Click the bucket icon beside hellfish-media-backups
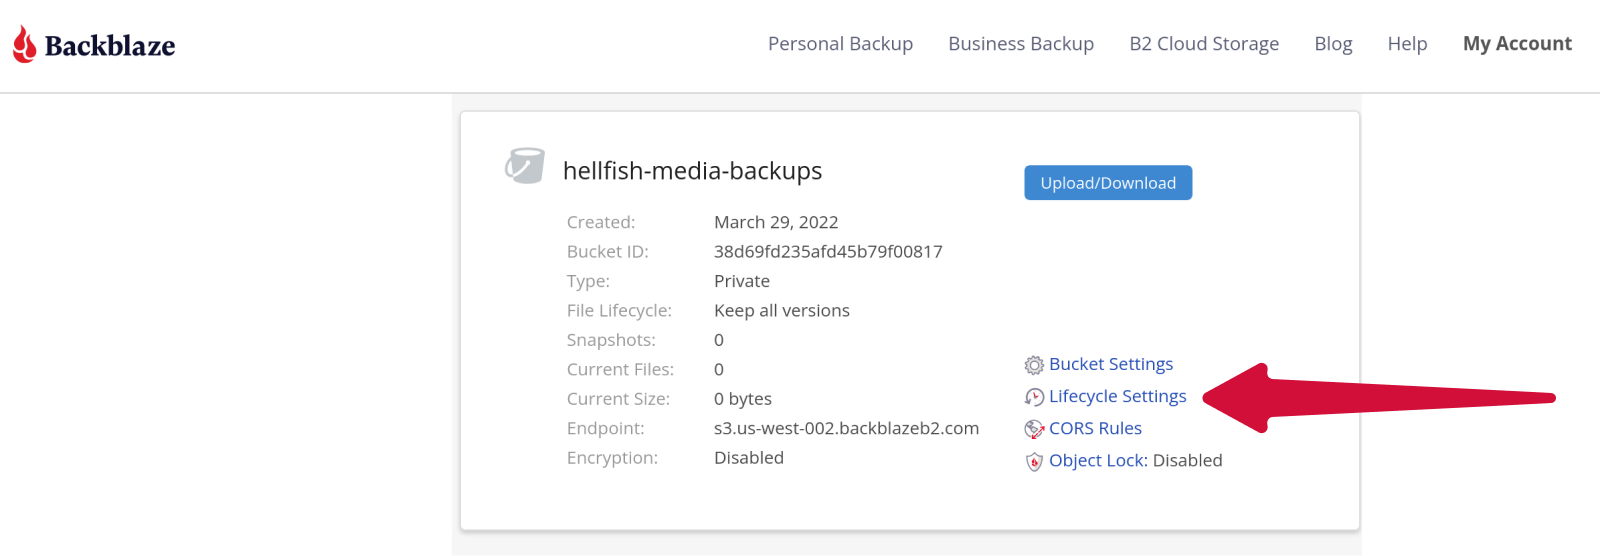 point(525,166)
